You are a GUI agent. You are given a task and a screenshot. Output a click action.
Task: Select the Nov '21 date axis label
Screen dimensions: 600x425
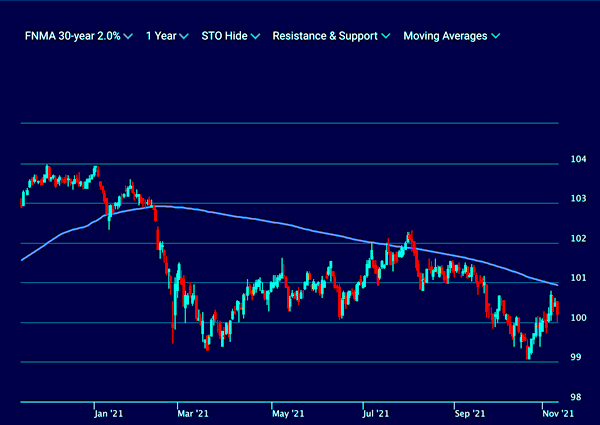point(557,412)
